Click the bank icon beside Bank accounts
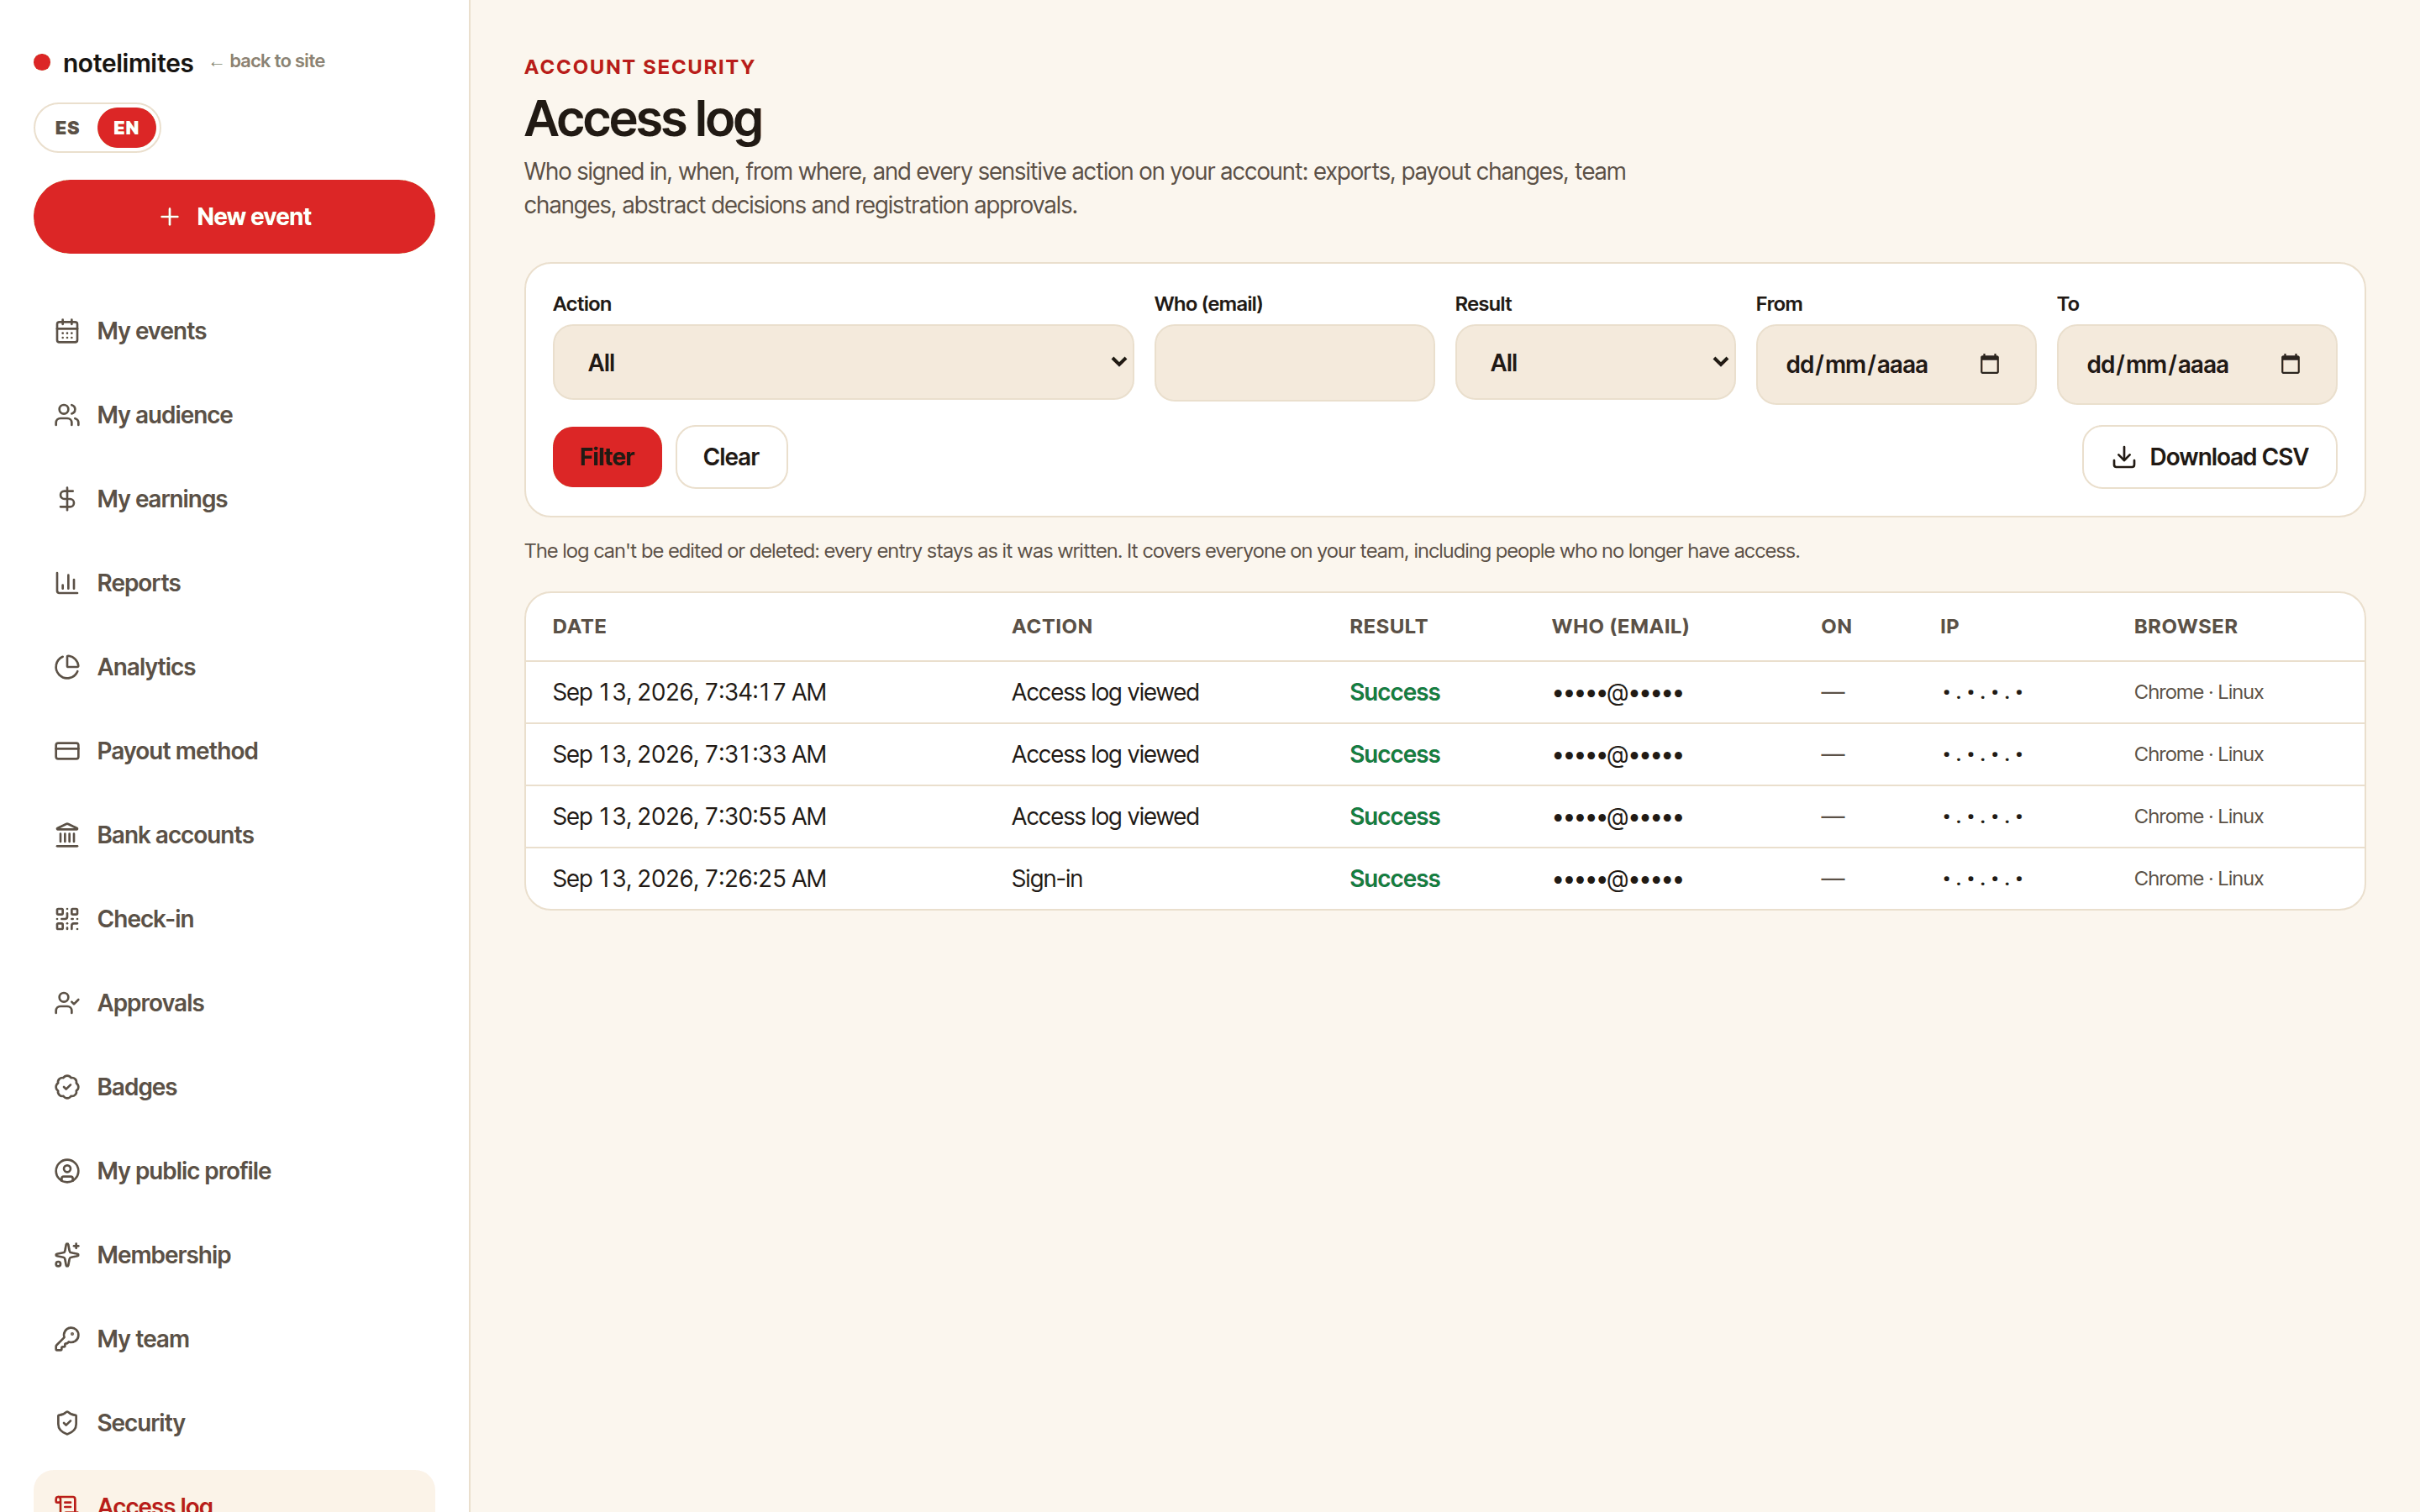Image resolution: width=2420 pixels, height=1512 pixels. 67,835
